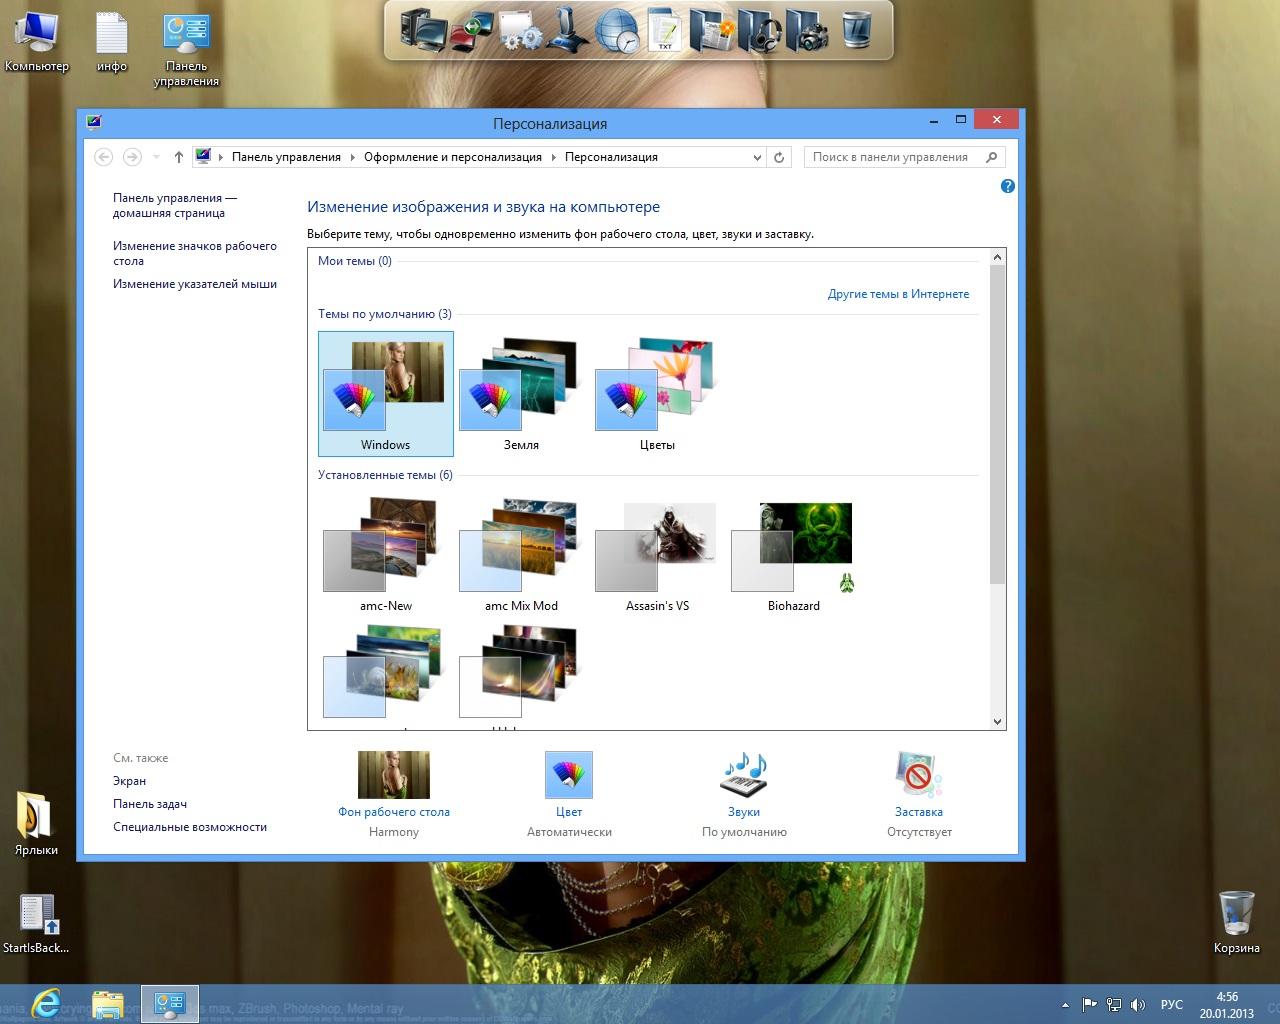The height and width of the screenshot is (1024, 1280).
Task: Select the Biohazard theme
Action: [793, 548]
